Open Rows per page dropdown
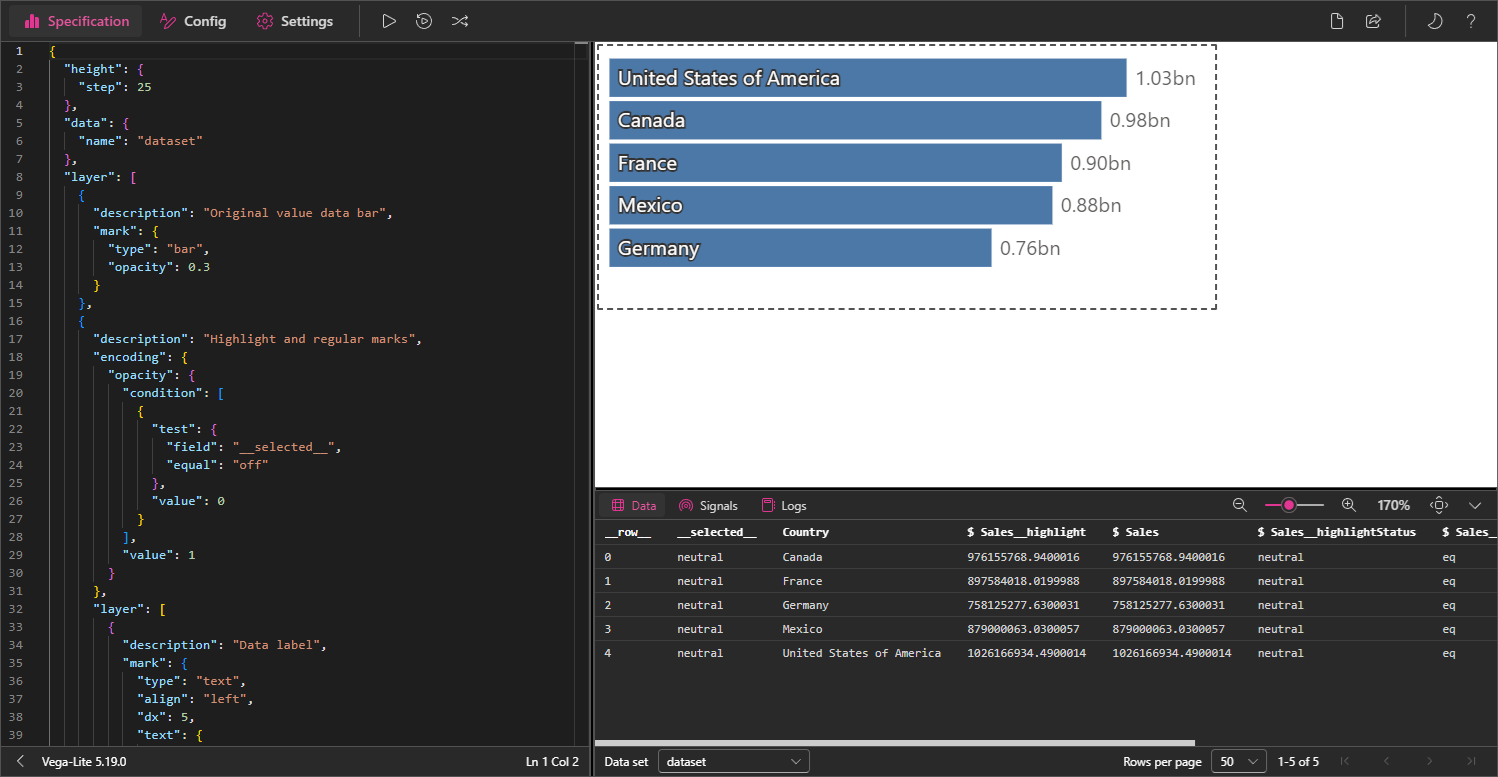1498x777 pixels. point(1239,762)
